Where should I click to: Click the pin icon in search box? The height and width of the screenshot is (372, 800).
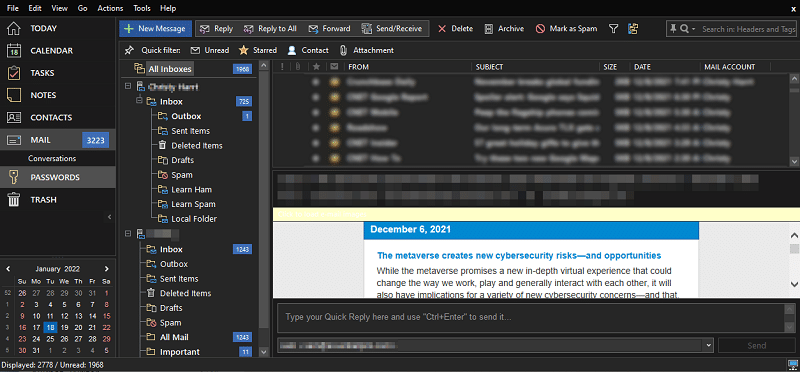673,29
